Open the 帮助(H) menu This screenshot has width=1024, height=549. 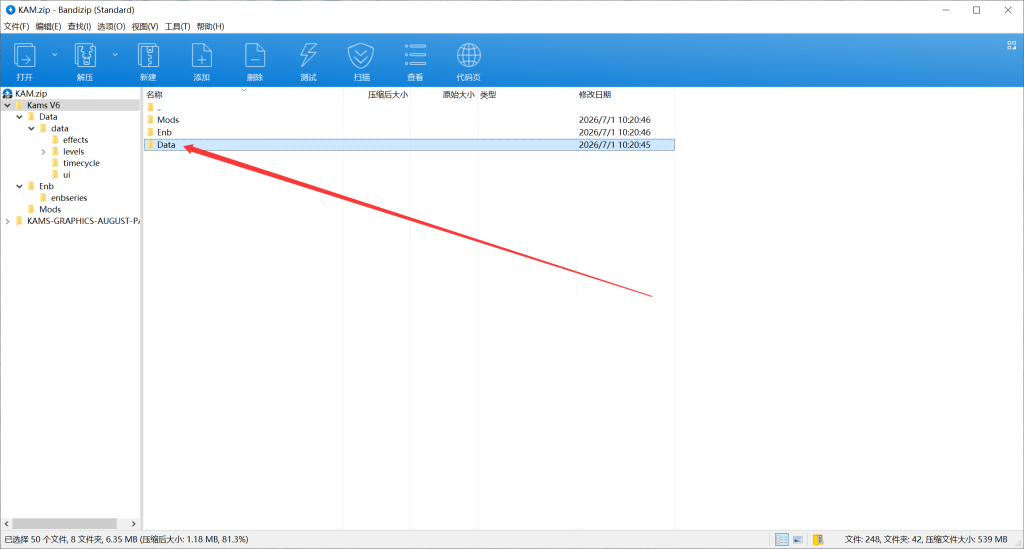pos(210,26)
